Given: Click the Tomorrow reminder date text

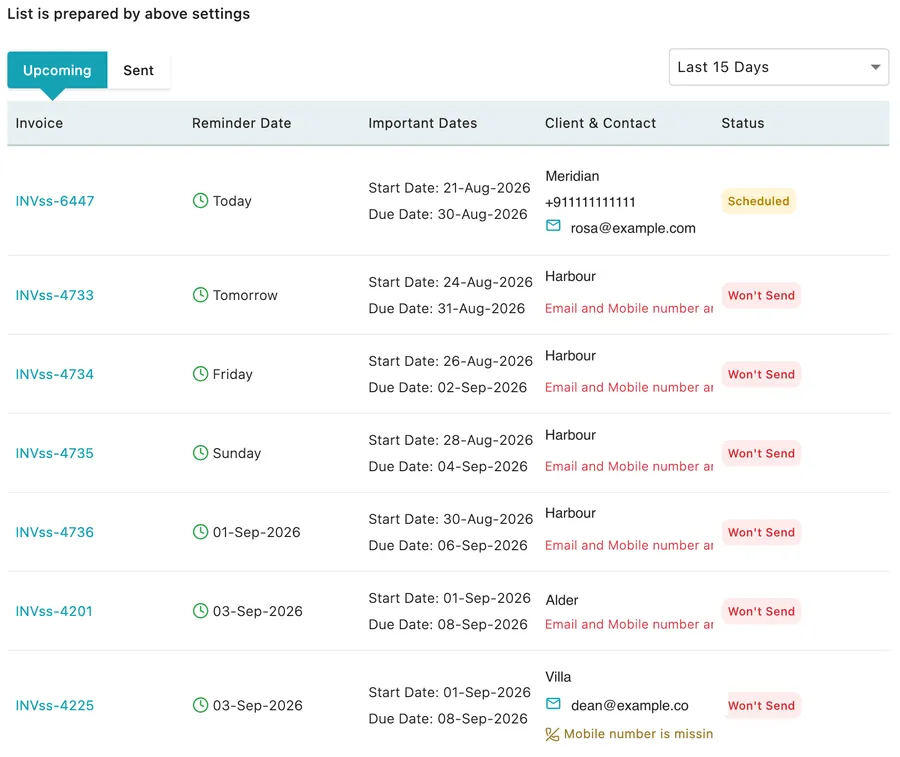Looking at the screenshot, I should (x=245, y=295).
